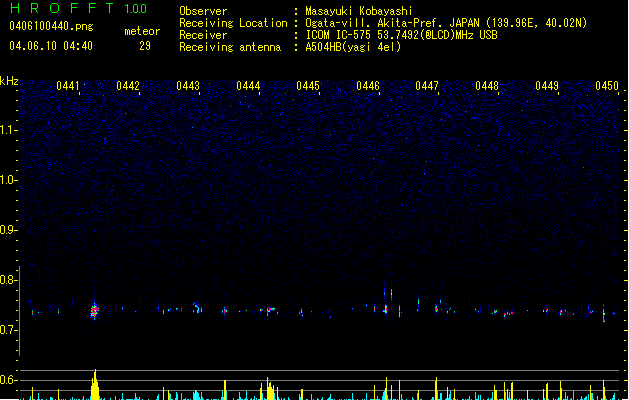Click the 0.6 kHz axis label
The height and width of the screenshot is (400, 629).
[9, 380]
